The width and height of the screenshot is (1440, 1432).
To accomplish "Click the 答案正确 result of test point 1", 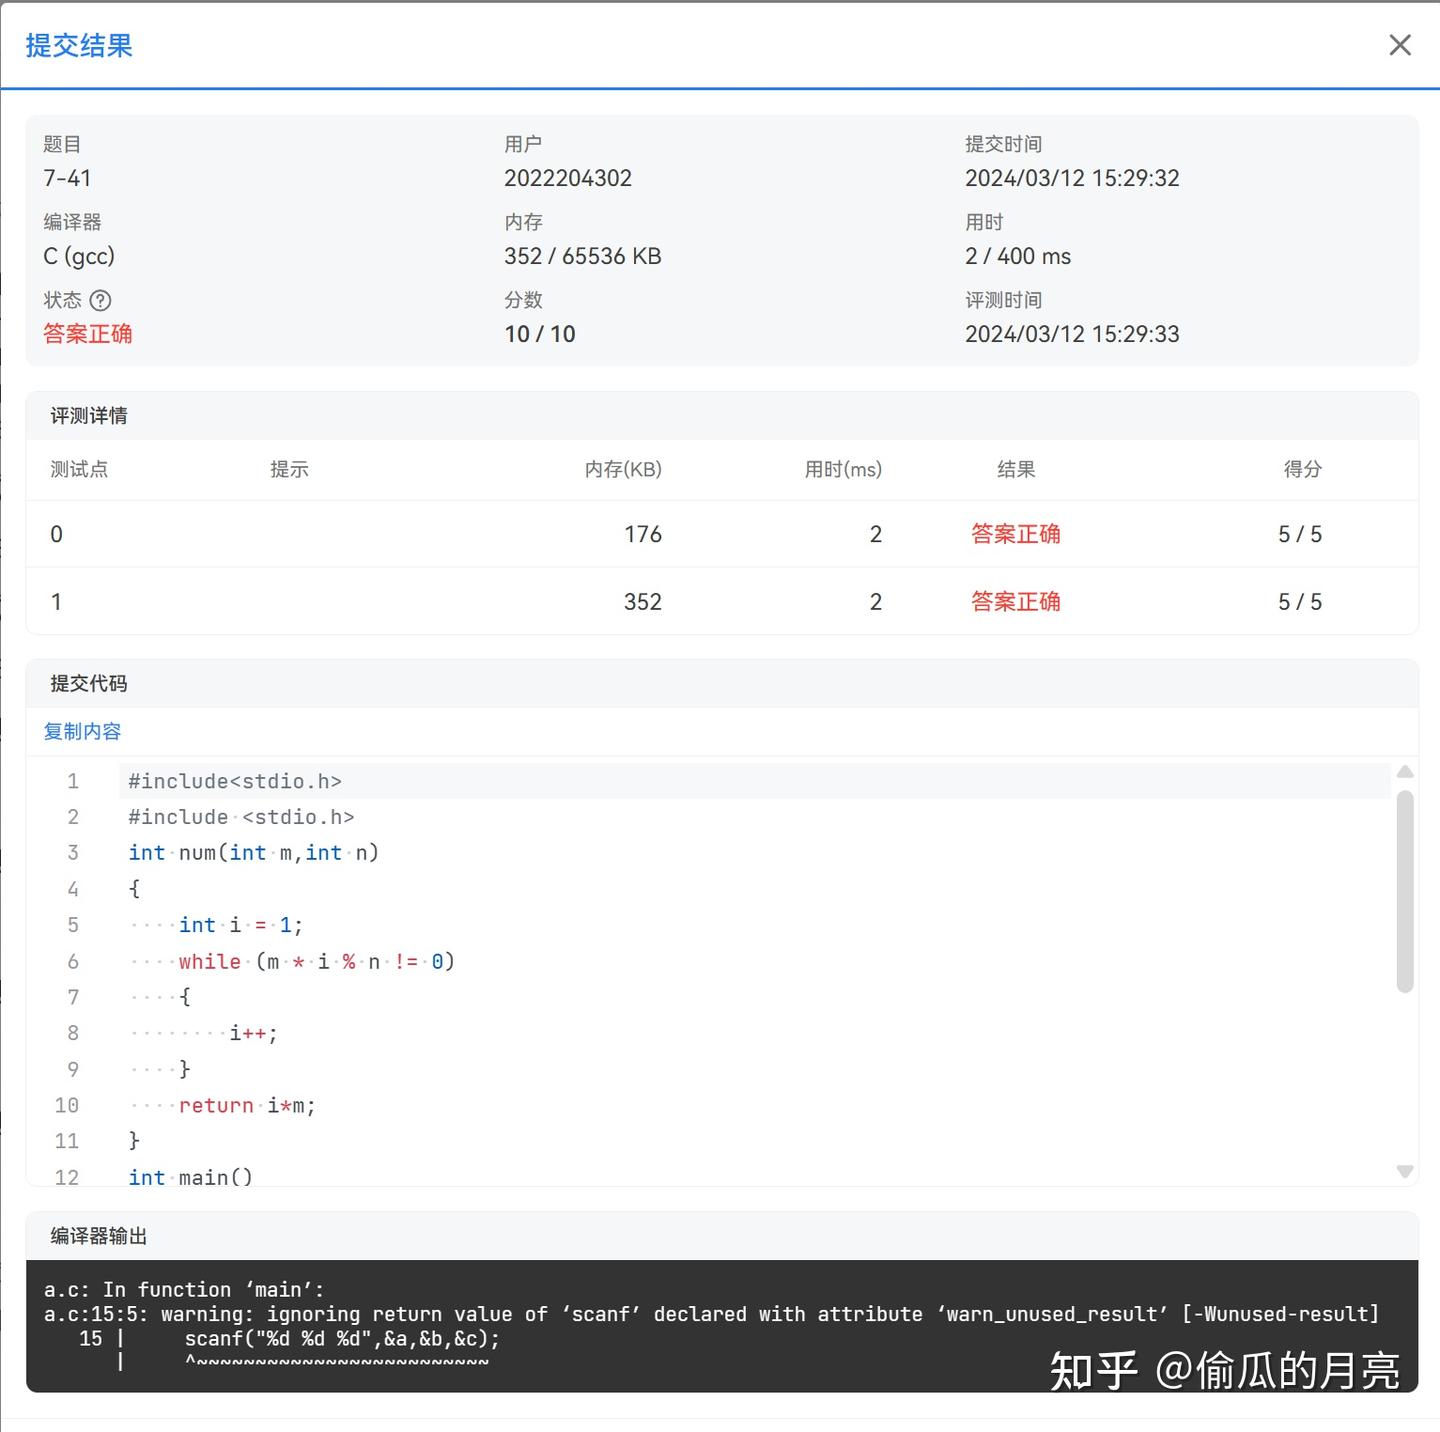I will [x=1016, y=601].
